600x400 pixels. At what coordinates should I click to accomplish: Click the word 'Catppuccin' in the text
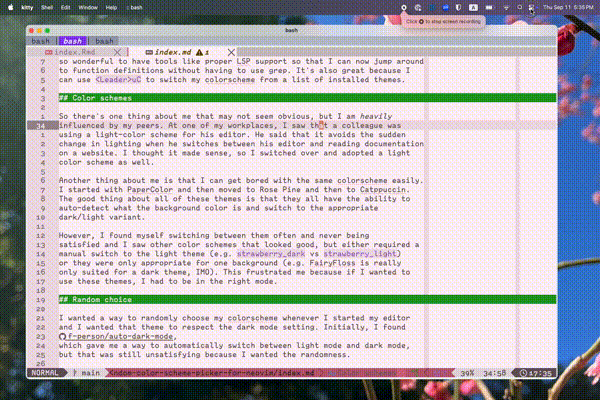(385, 189)
